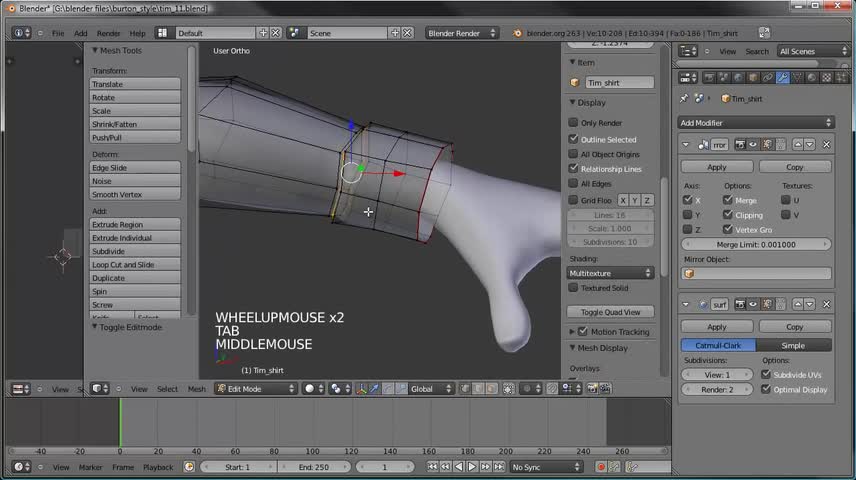Open the Modifiers wrench tab in Properties

click(x=782, y=78)
